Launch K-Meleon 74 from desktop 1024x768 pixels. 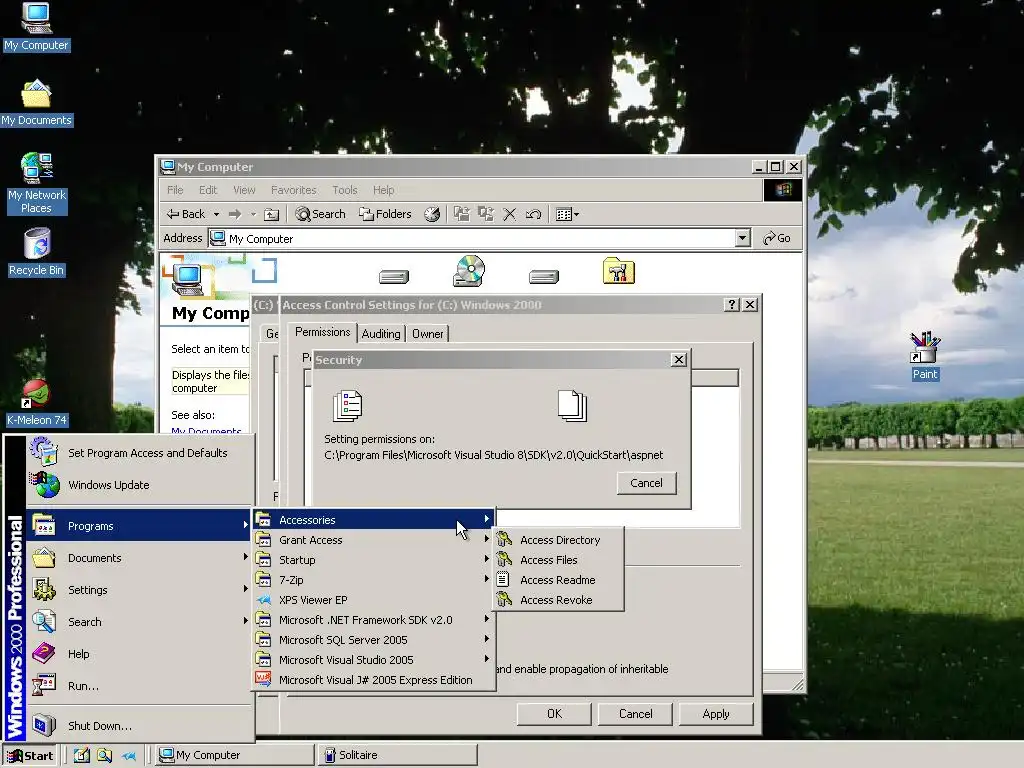36,403
